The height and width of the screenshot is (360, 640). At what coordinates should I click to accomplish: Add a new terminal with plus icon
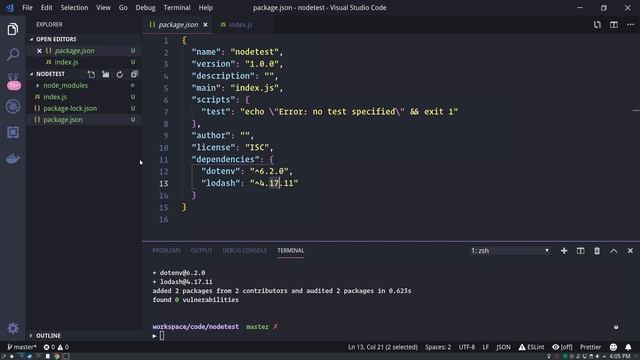click(564, 251)
